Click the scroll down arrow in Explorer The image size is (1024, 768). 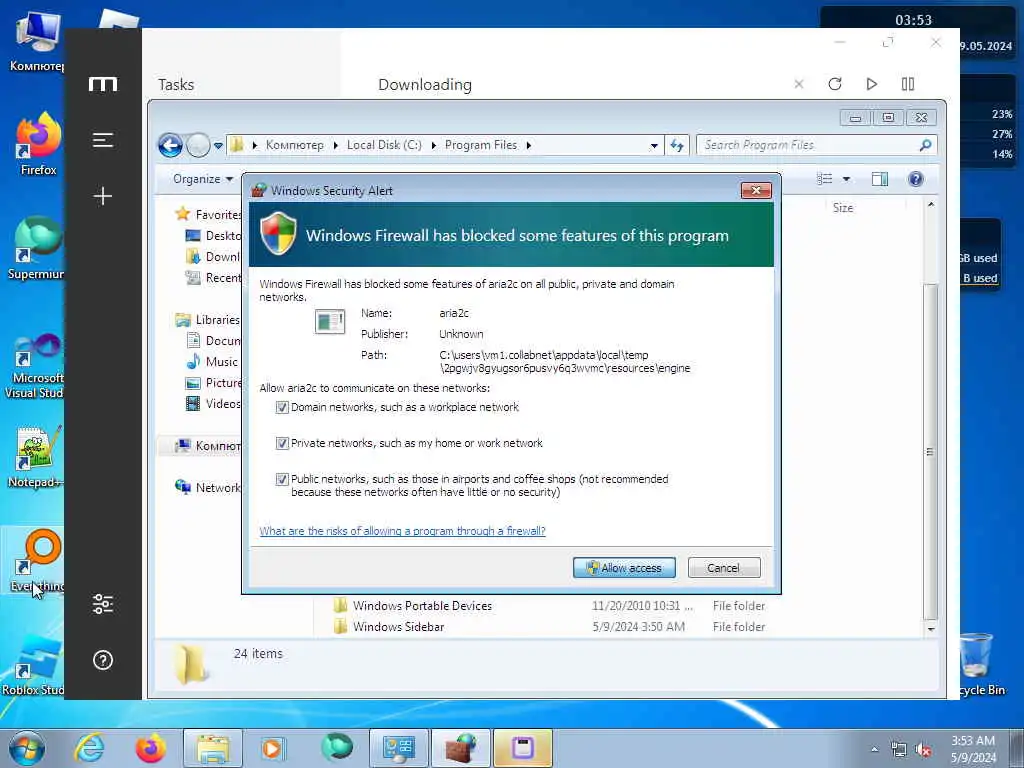pyautogui.click(x=931, y=629)
